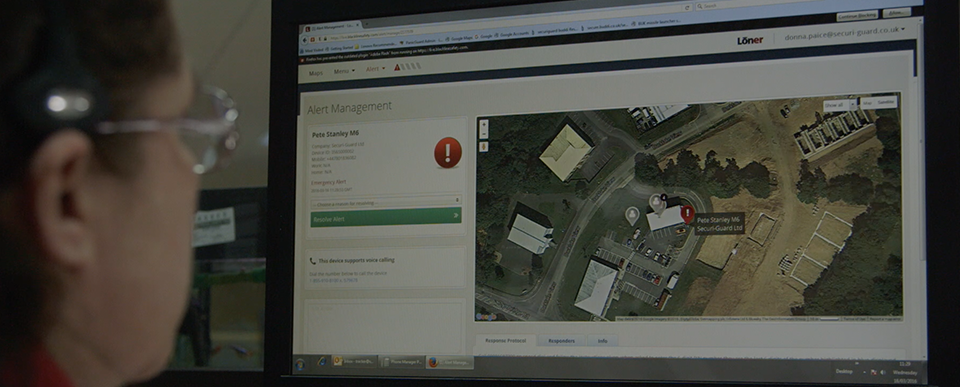
Task: Click the browser back arrow
Action: click(305, 40)
